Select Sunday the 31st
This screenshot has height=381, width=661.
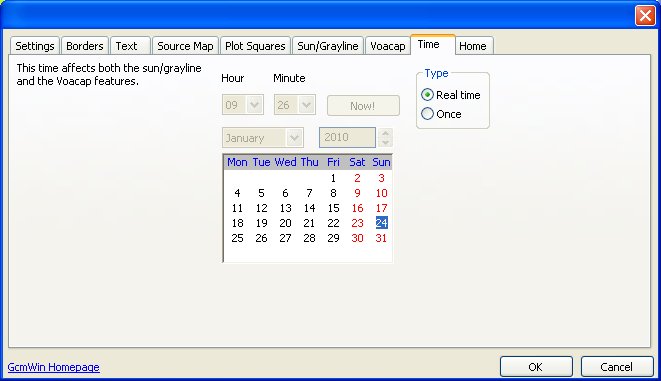click(x=381, y=238)
